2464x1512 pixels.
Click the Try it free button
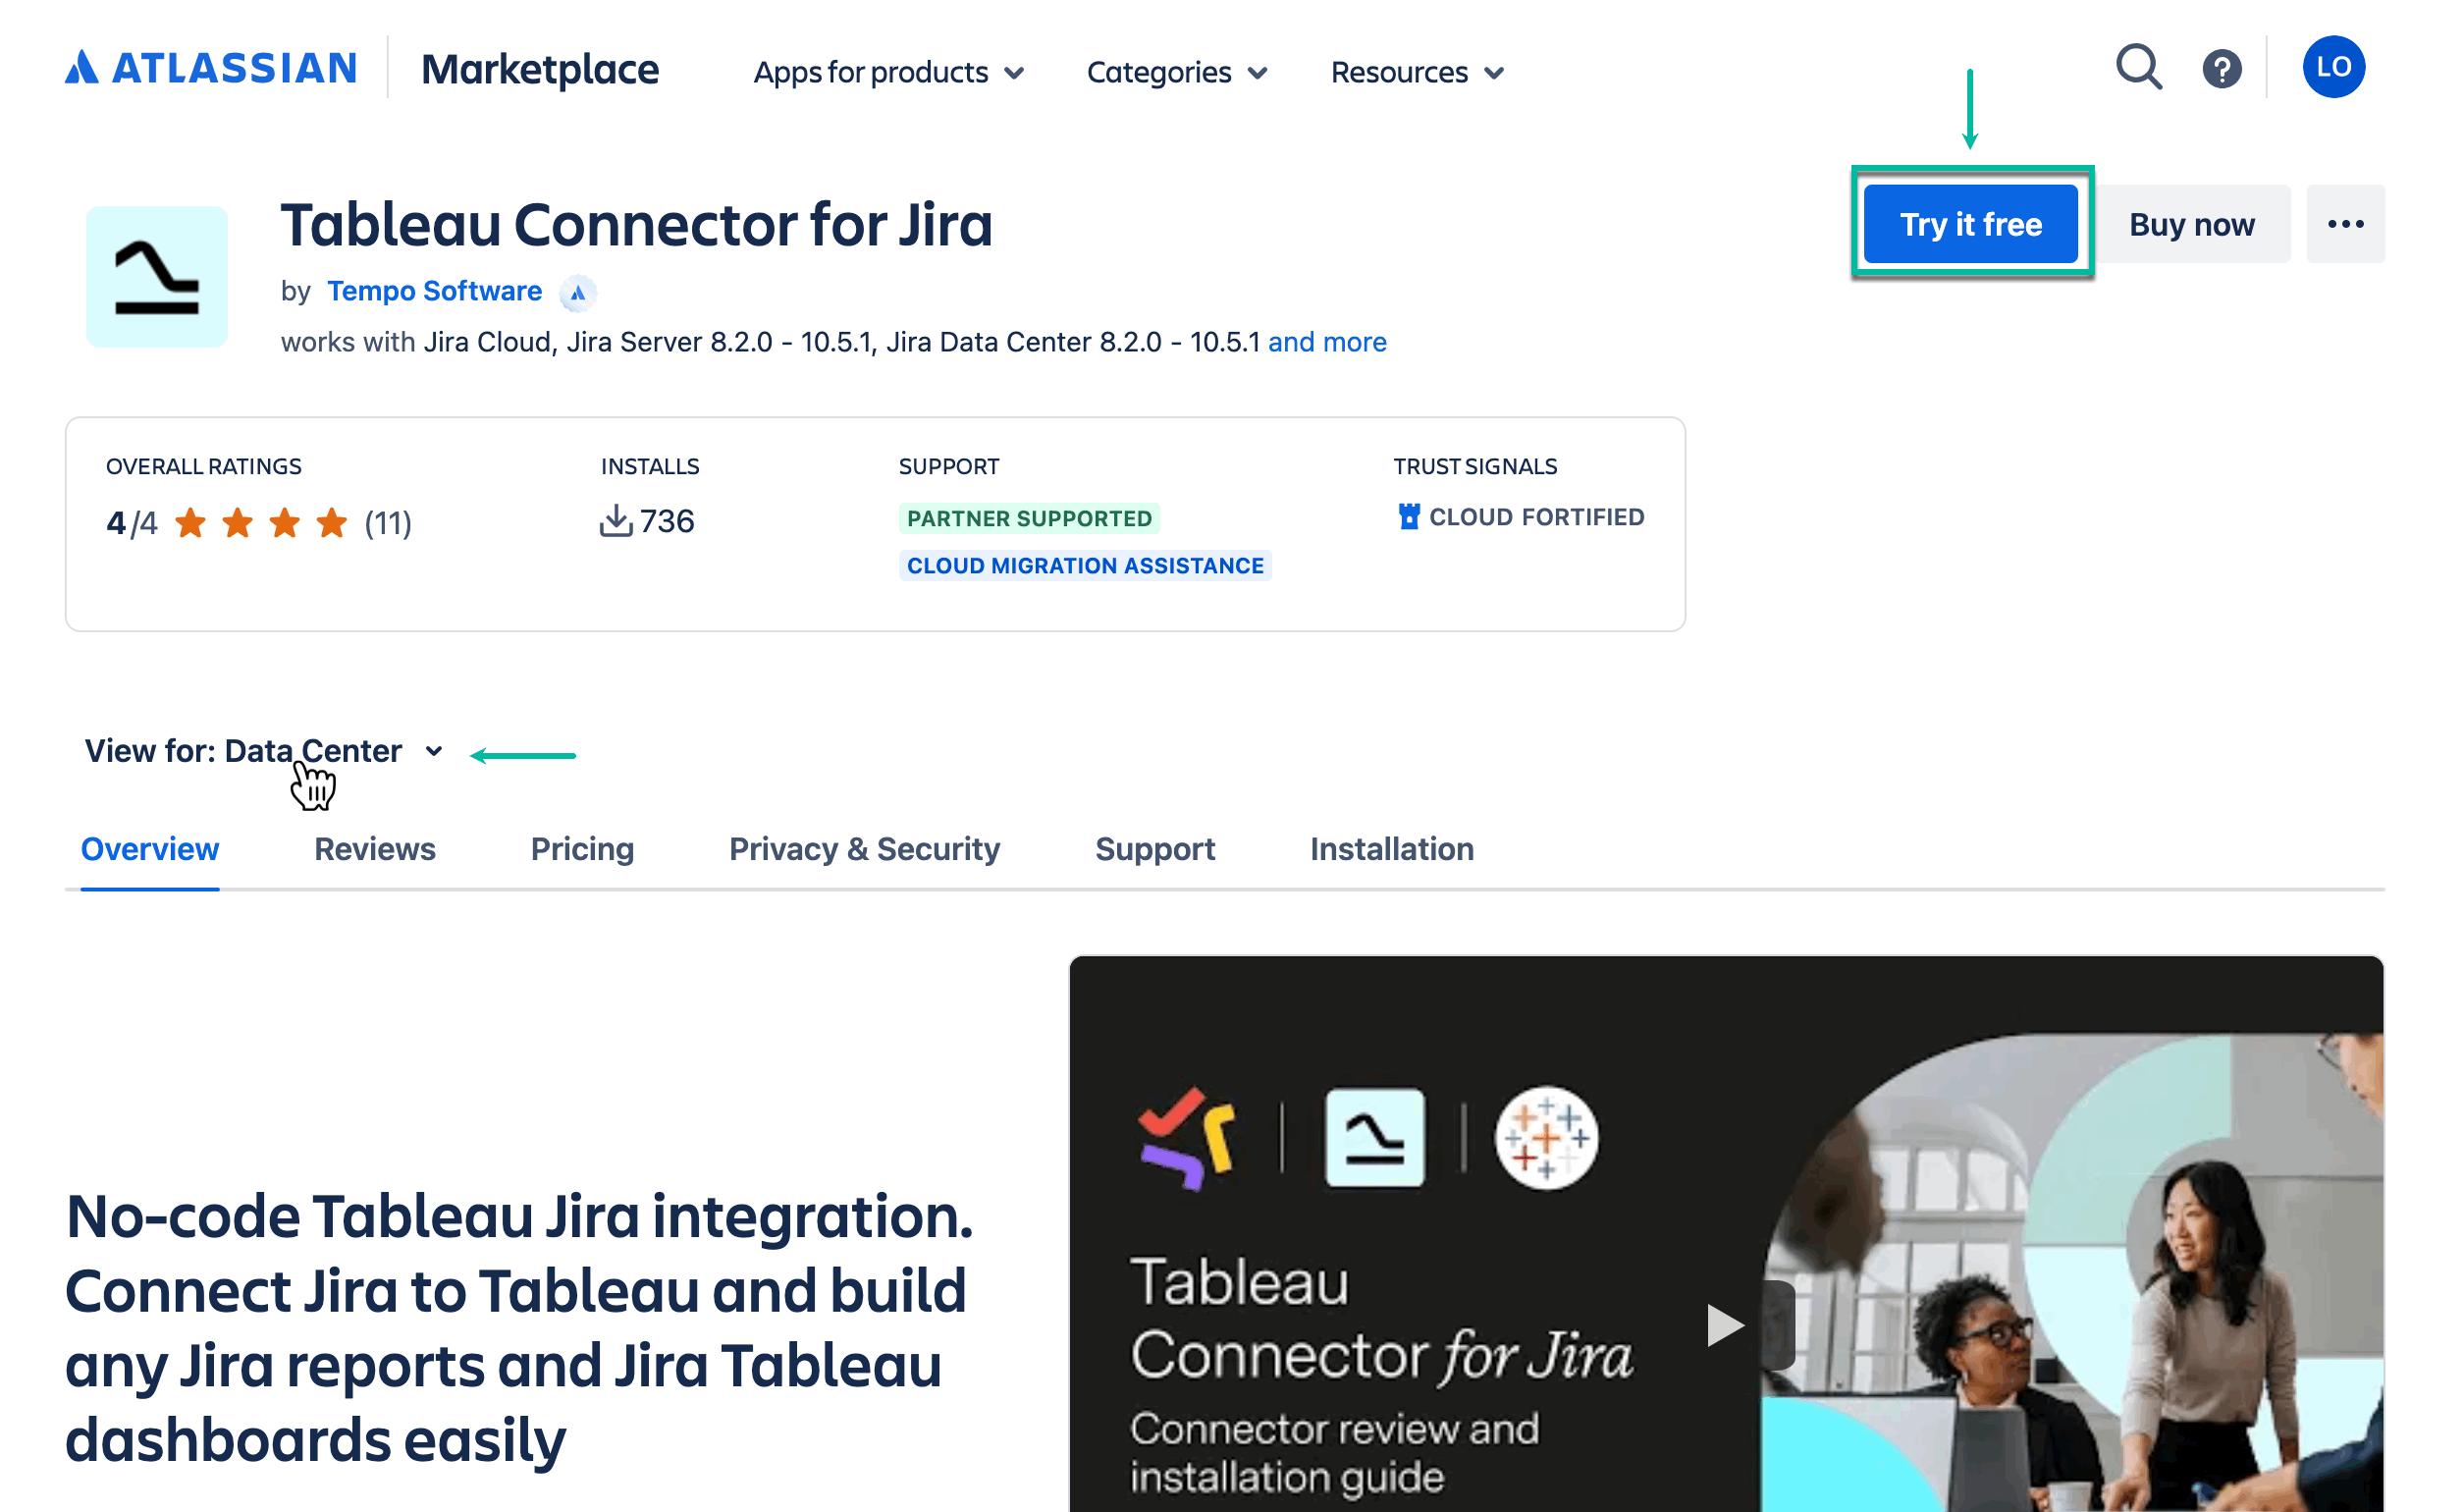click(x=1970, y=223)
